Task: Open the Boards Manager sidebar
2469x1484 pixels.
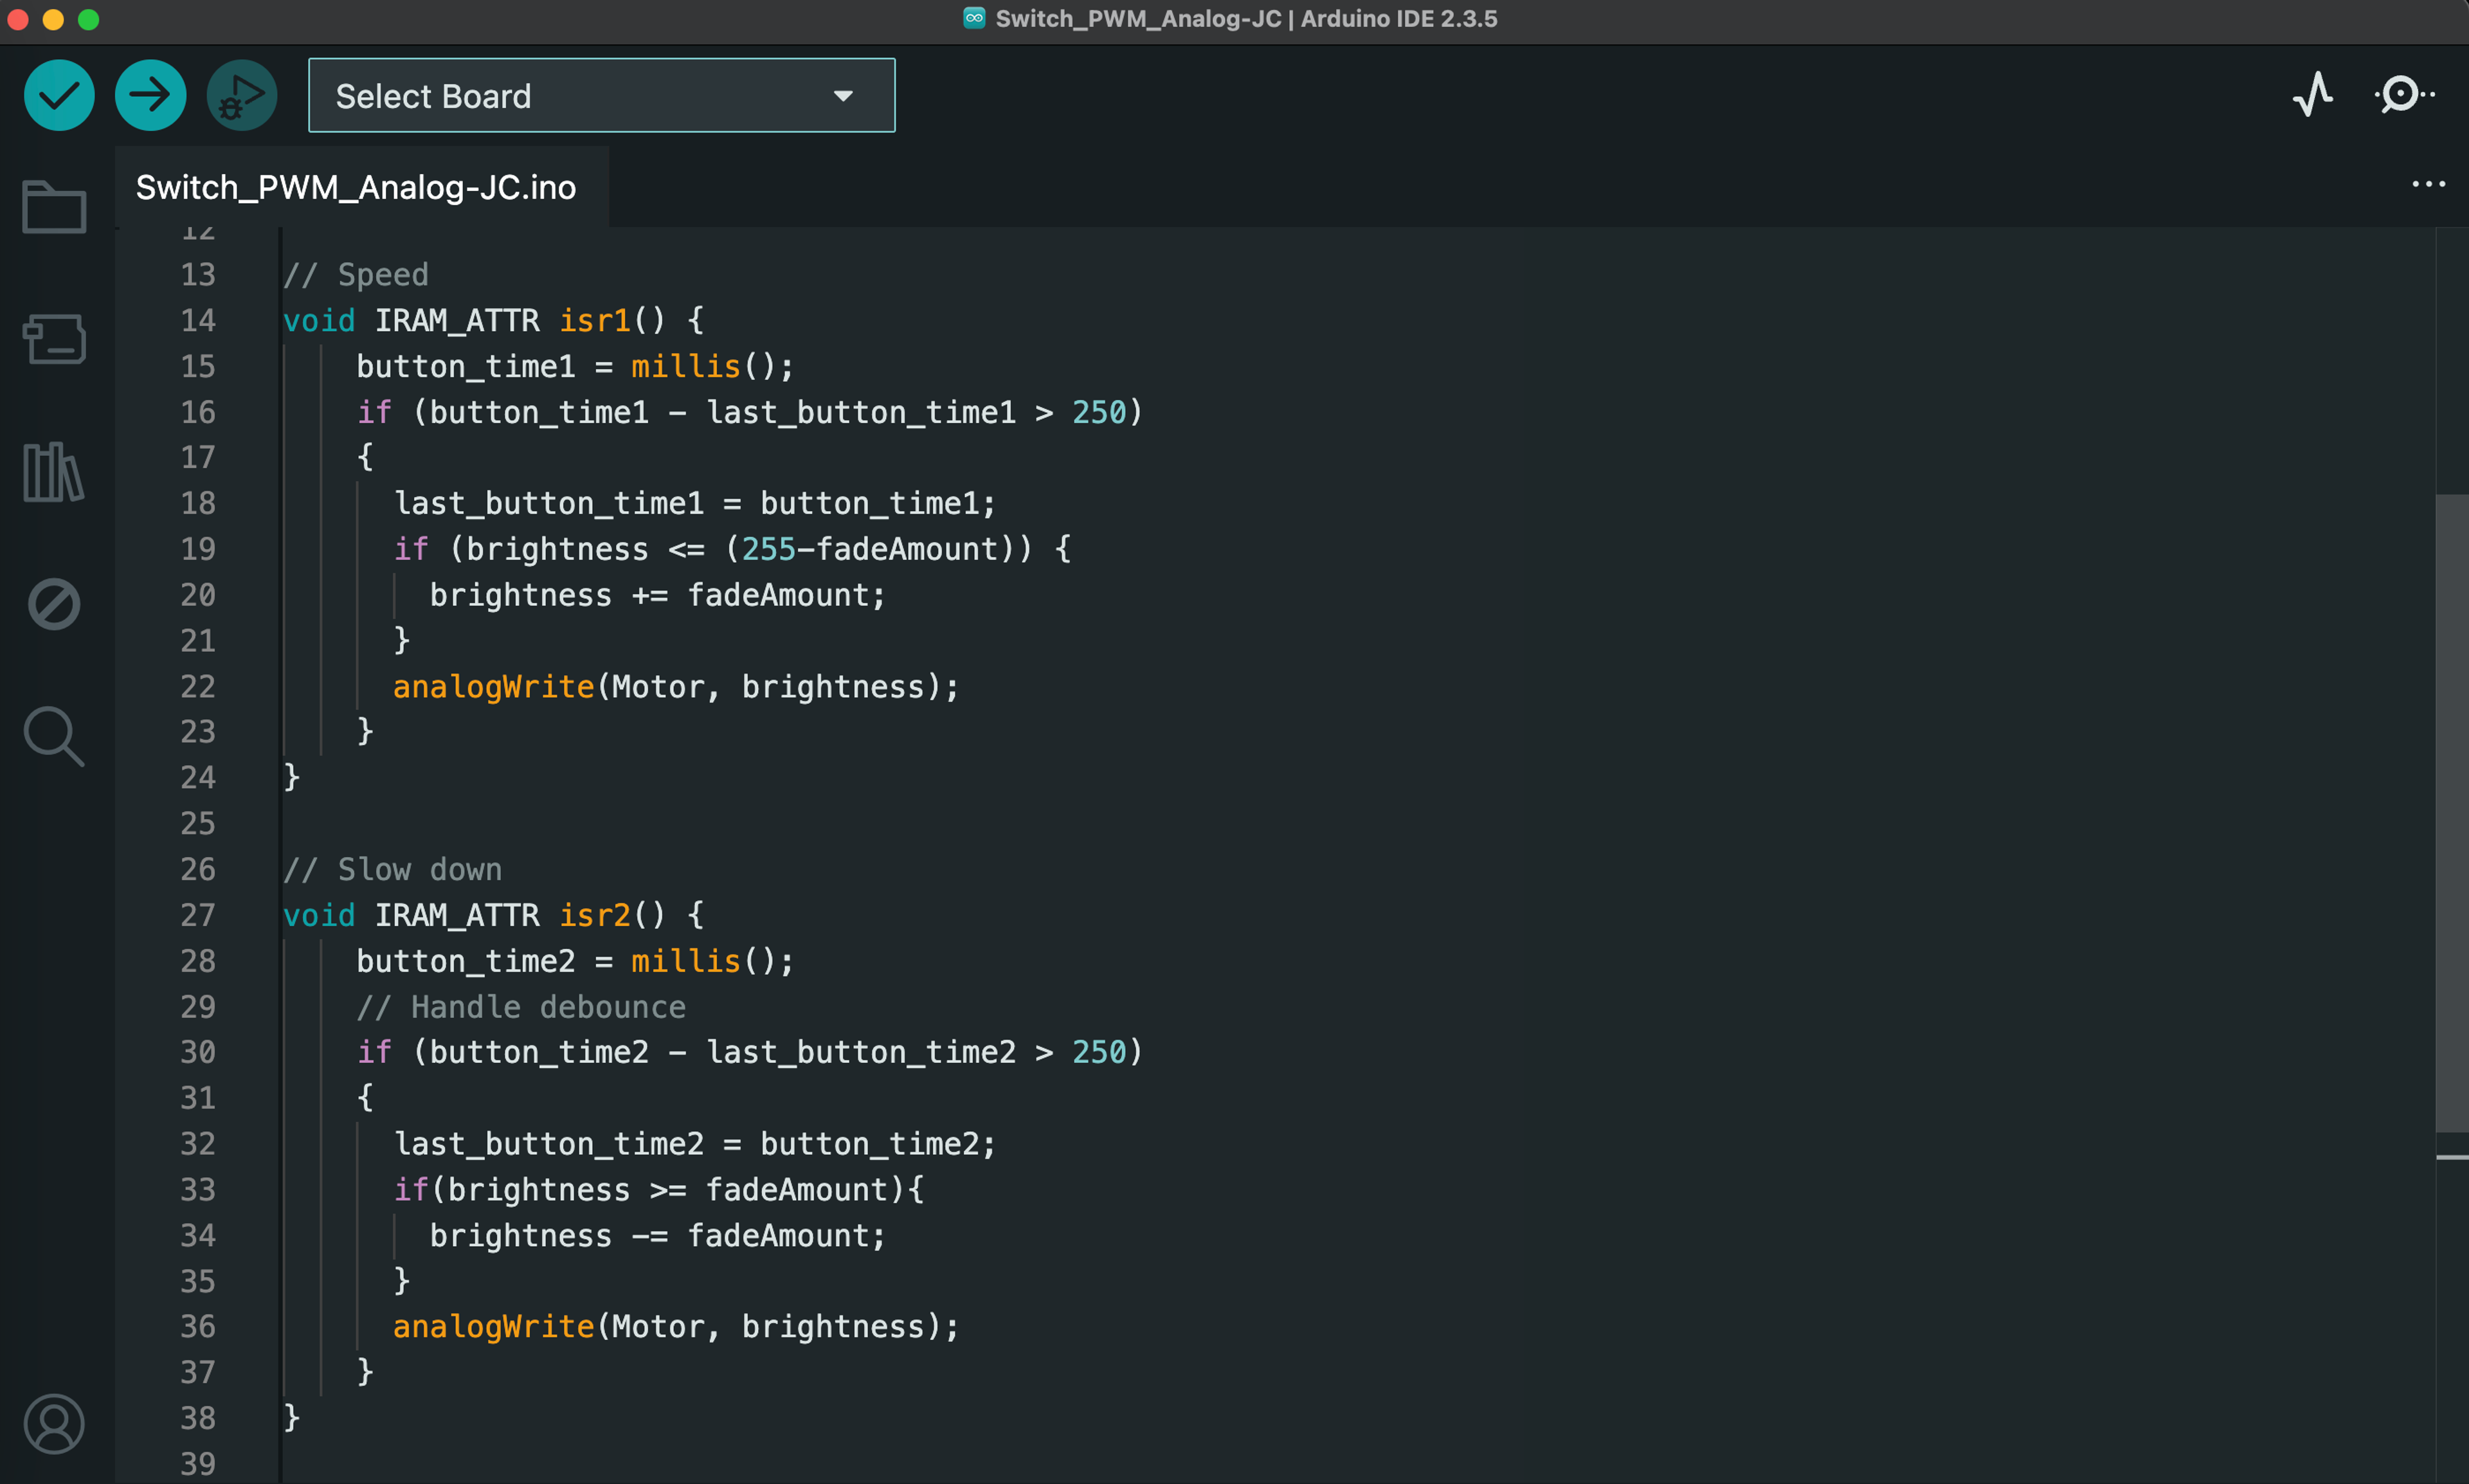Action: coord(54,339)
